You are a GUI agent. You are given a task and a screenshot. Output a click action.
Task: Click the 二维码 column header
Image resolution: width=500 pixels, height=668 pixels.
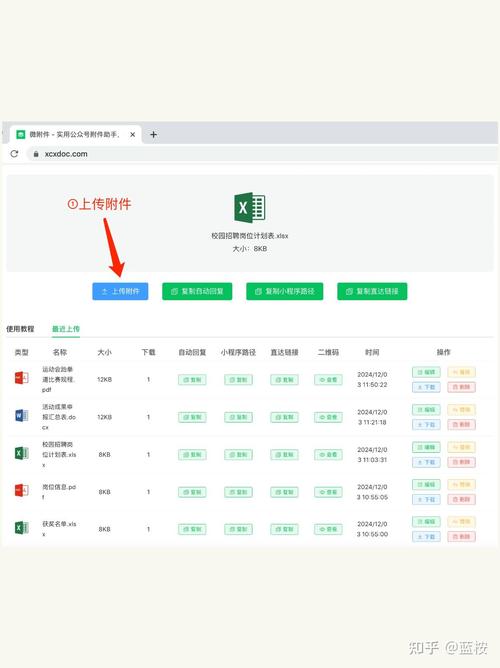[328, 352]
